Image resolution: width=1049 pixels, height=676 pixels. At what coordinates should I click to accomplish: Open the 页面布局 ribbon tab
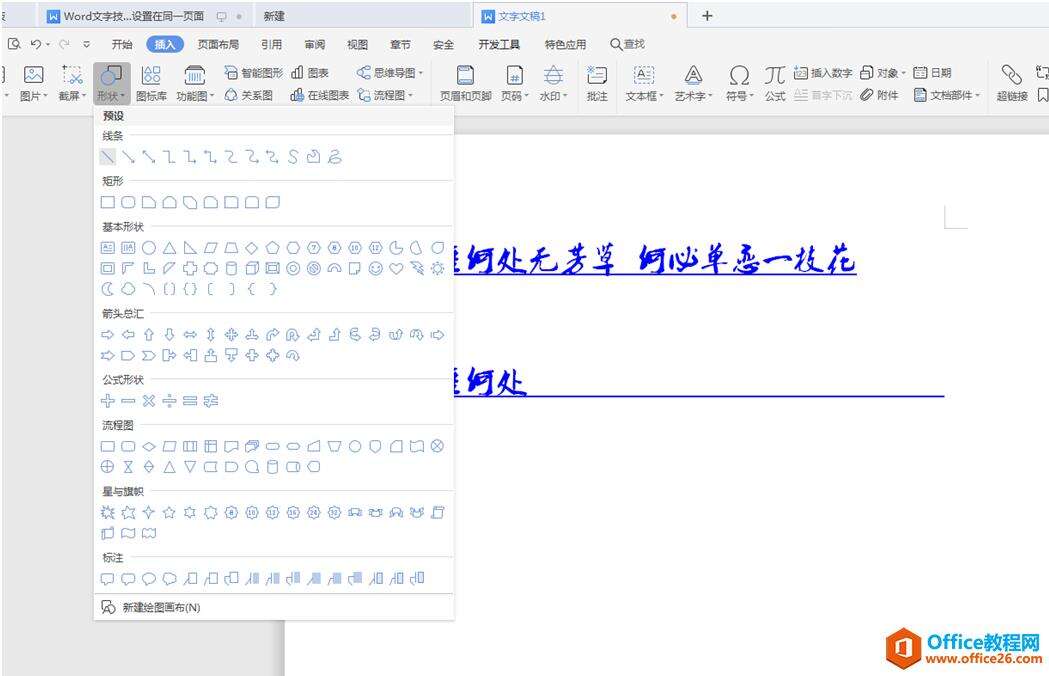pyautogui.click(x=218, y=44)
